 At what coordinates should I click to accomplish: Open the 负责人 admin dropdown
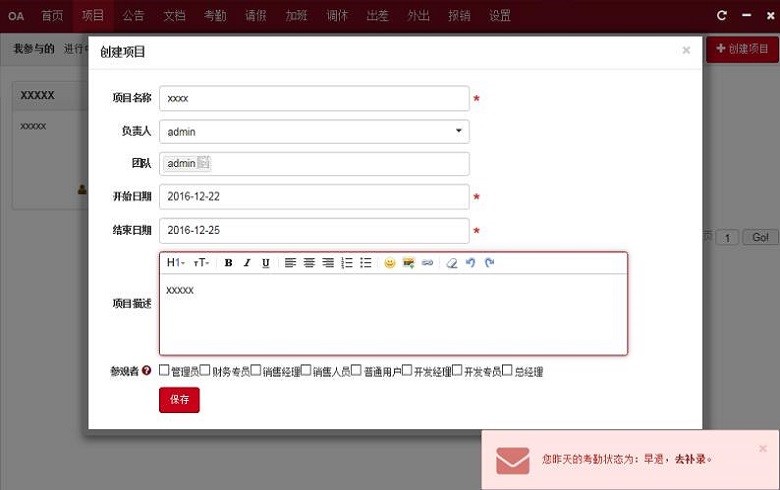(314, 131)
